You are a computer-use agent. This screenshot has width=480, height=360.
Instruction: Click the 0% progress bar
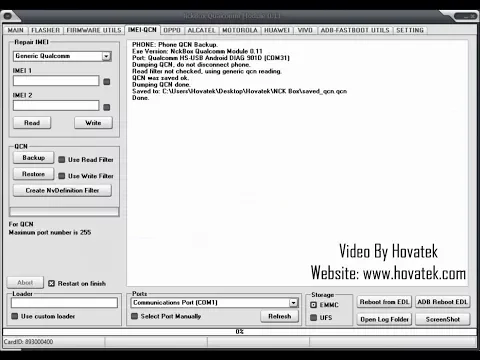tap(240, 332)
